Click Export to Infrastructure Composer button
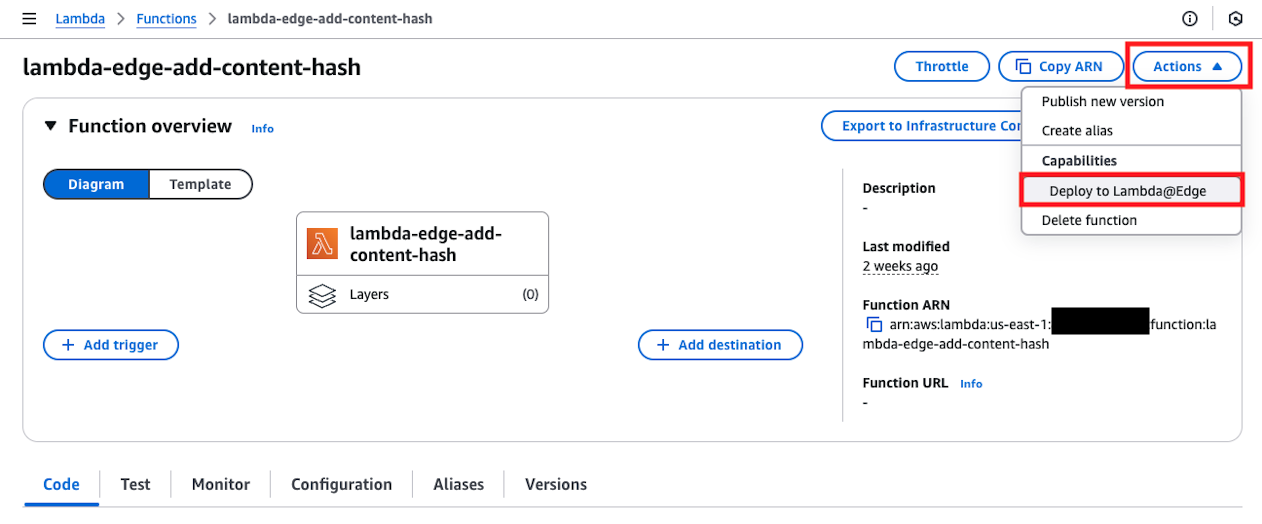 (x=921, y=126)
